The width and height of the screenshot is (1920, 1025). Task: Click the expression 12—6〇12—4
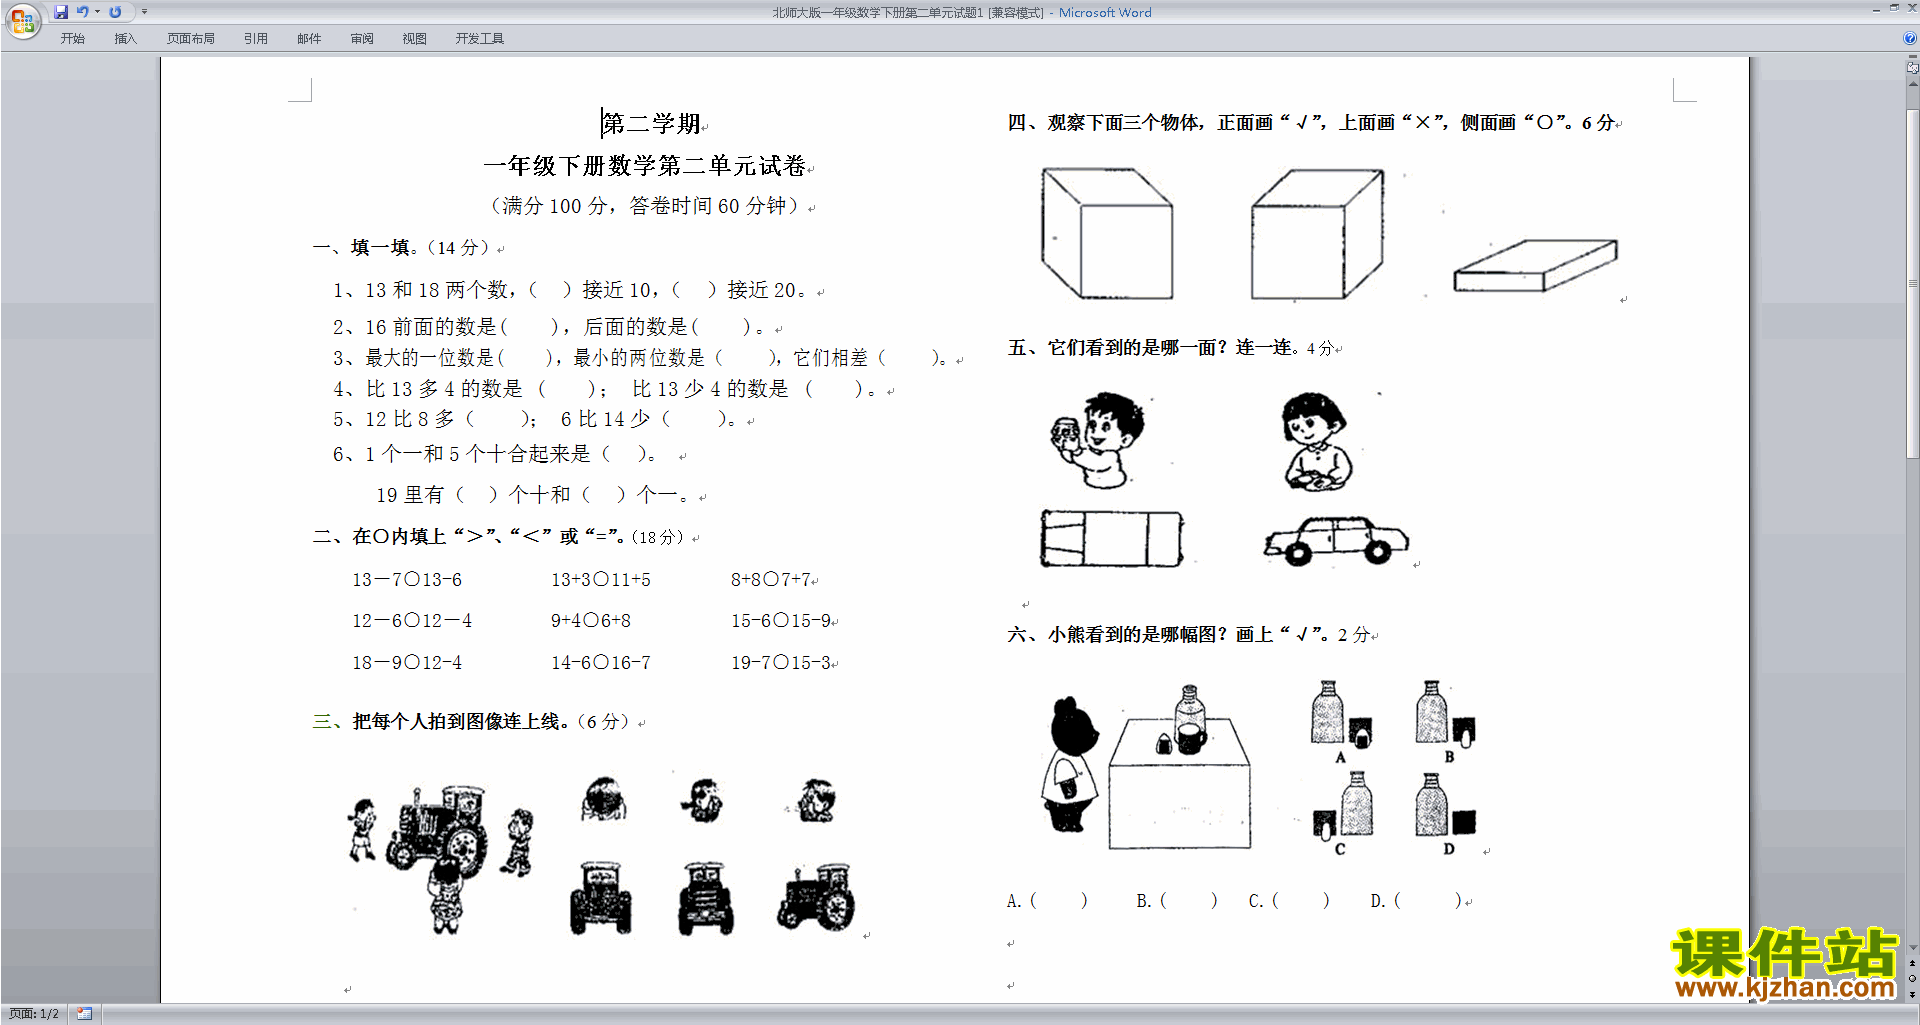(412, 621)
